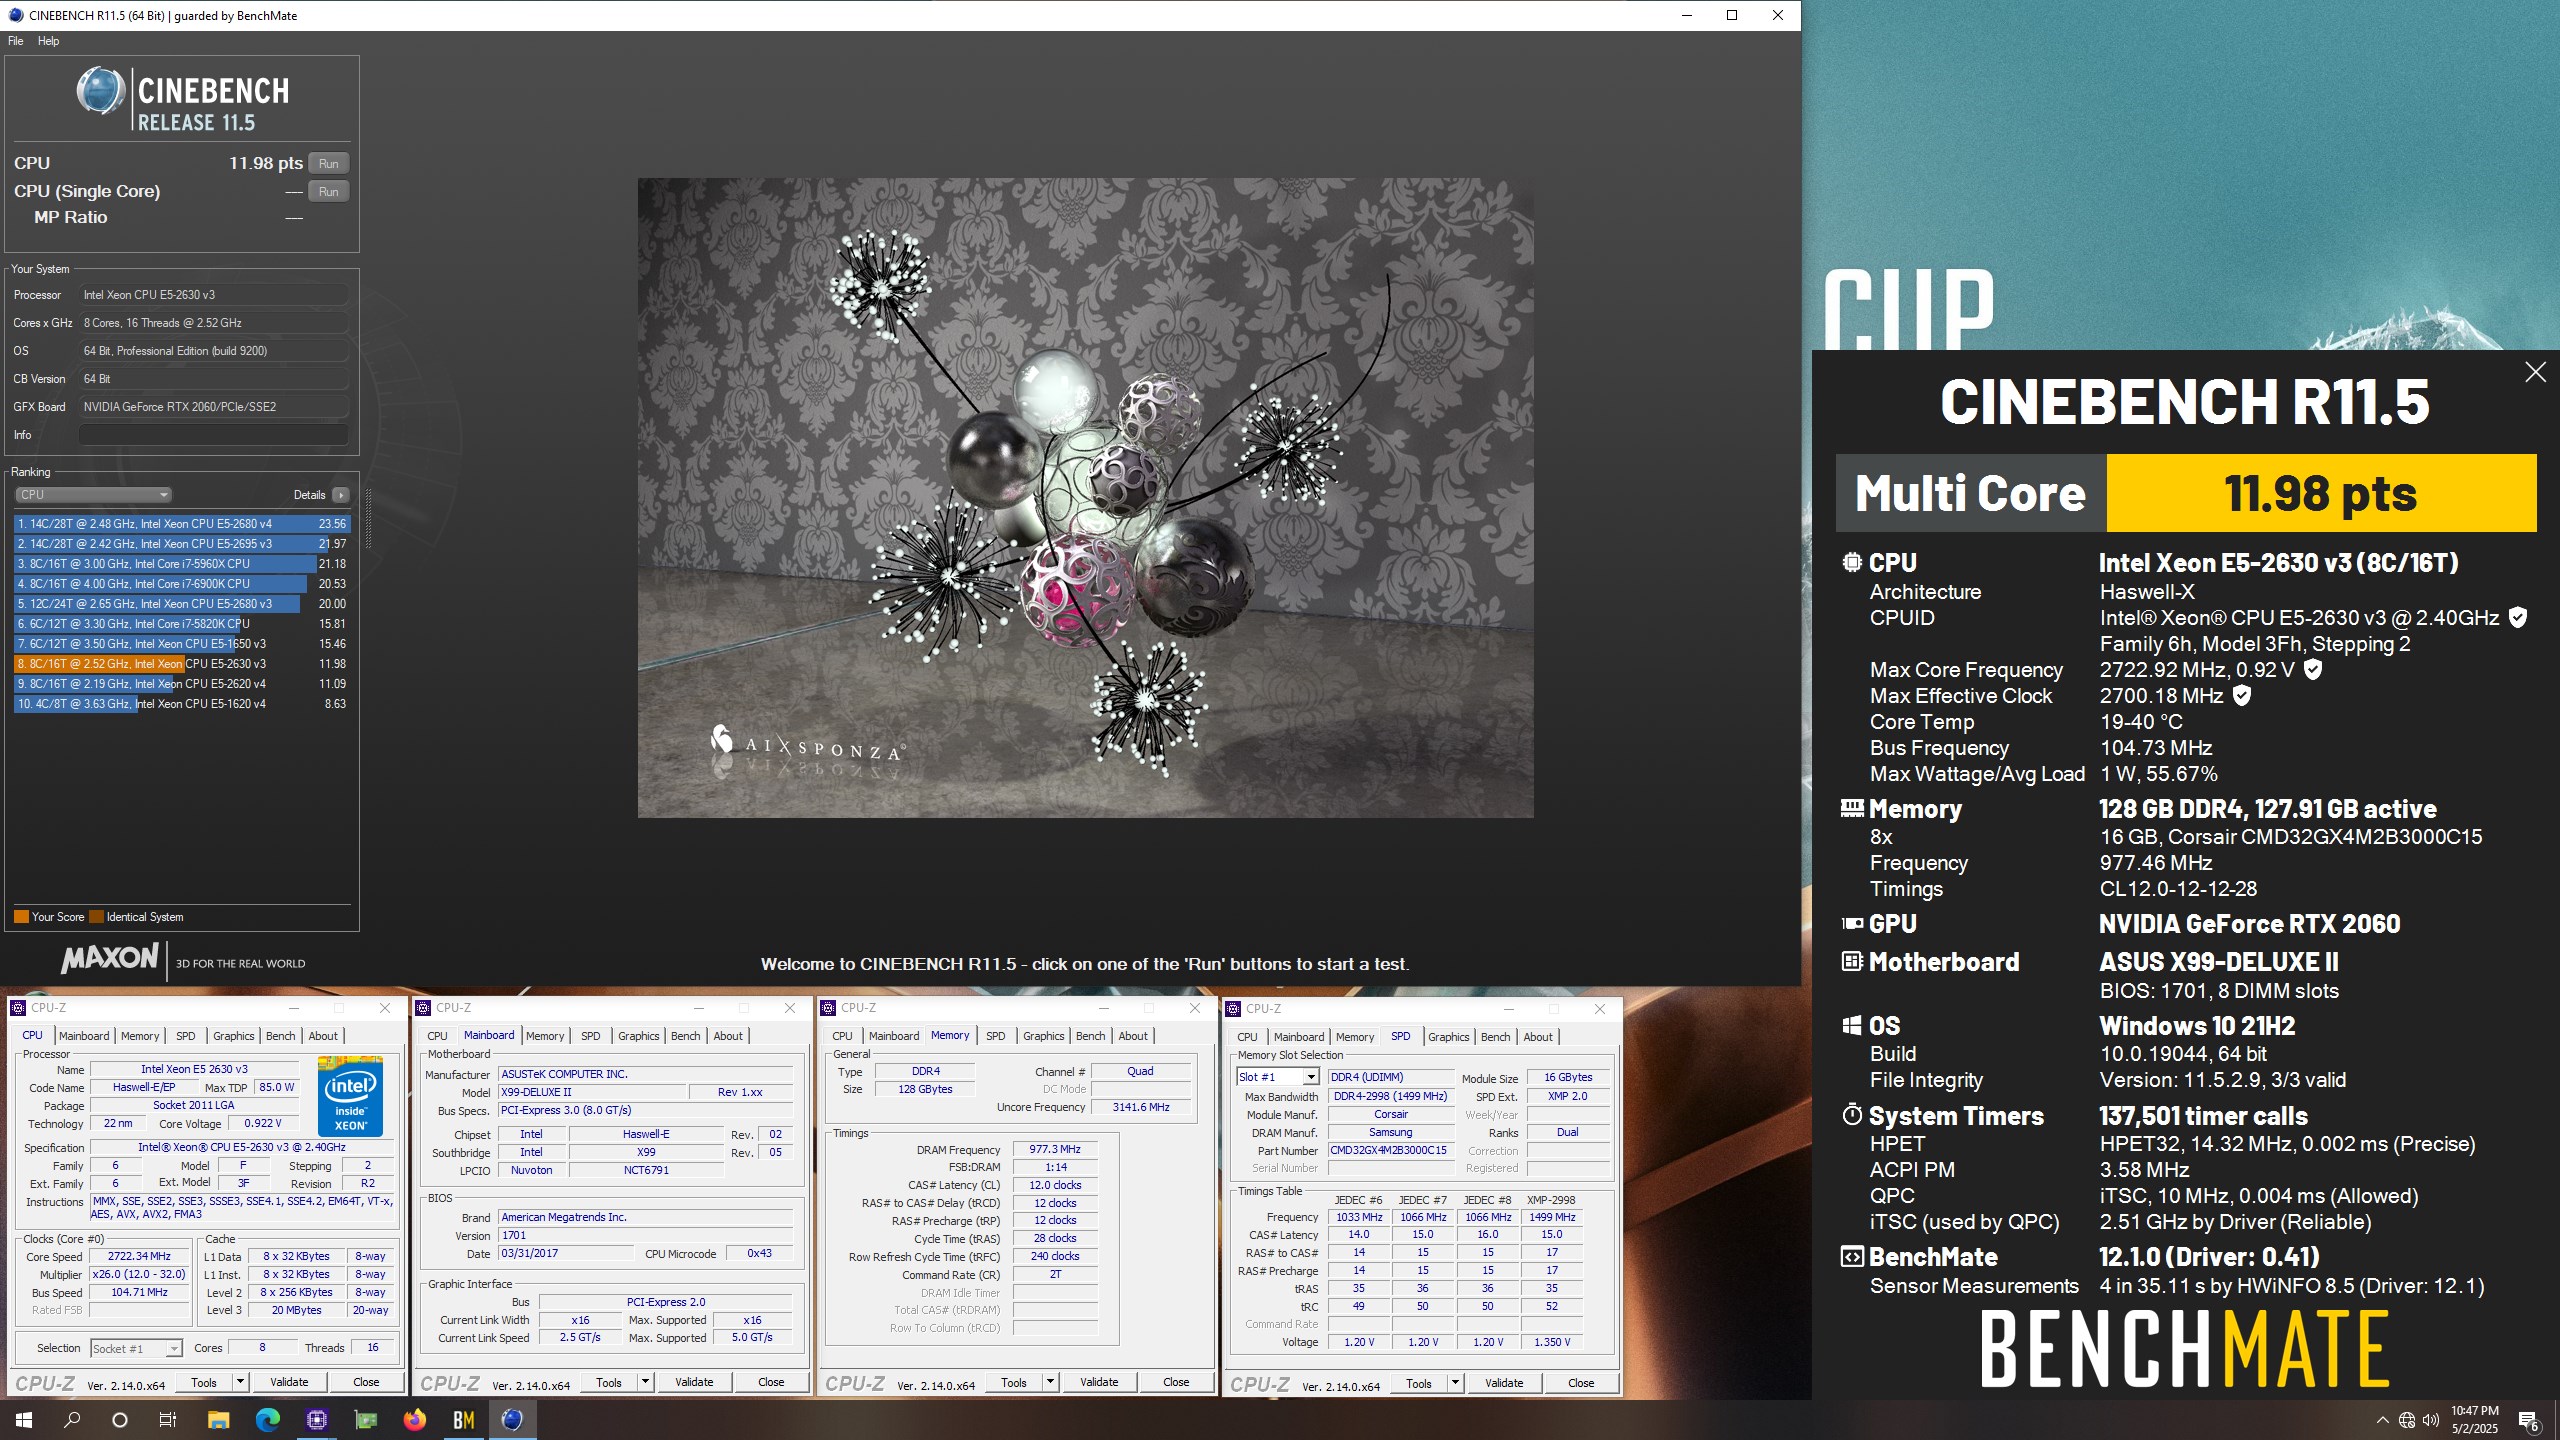This screenshot has width=2560, height=1440.
Task: Open Task View icon on taskbar
Action: point(168,1419)
